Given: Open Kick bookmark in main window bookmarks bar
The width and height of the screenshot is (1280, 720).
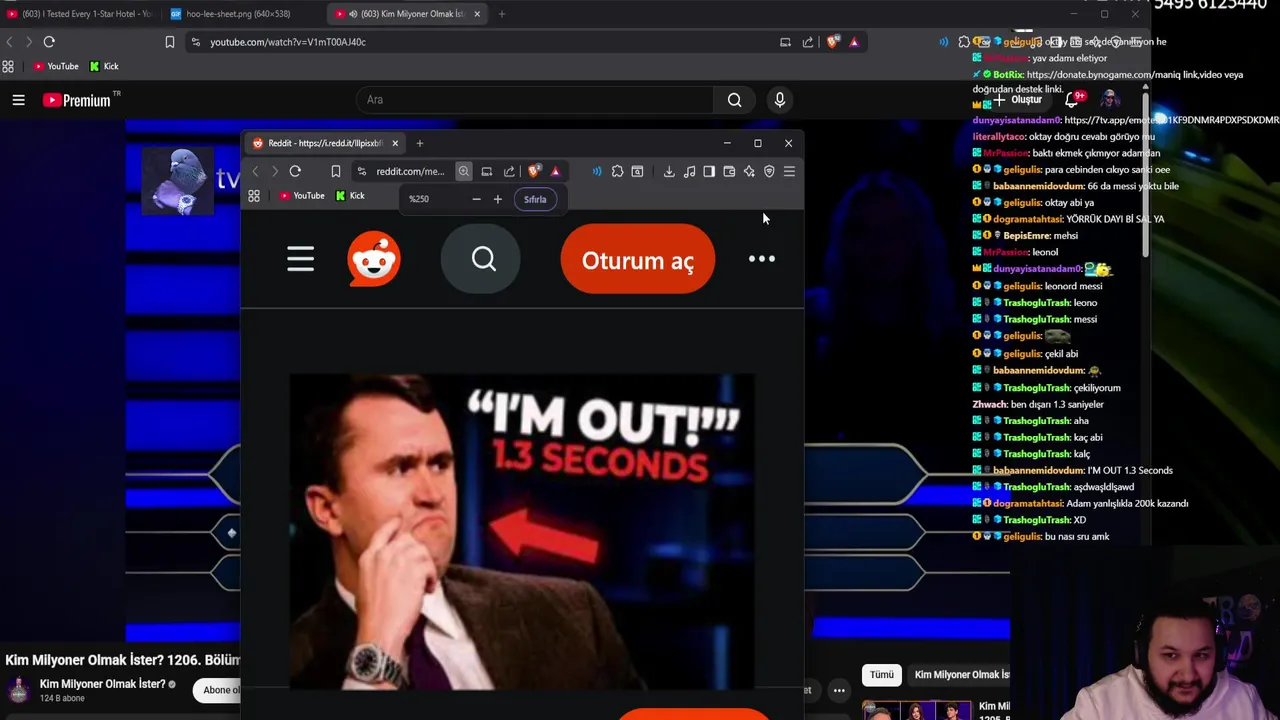Looking at the screenshot, I should [x=104, y=66].
